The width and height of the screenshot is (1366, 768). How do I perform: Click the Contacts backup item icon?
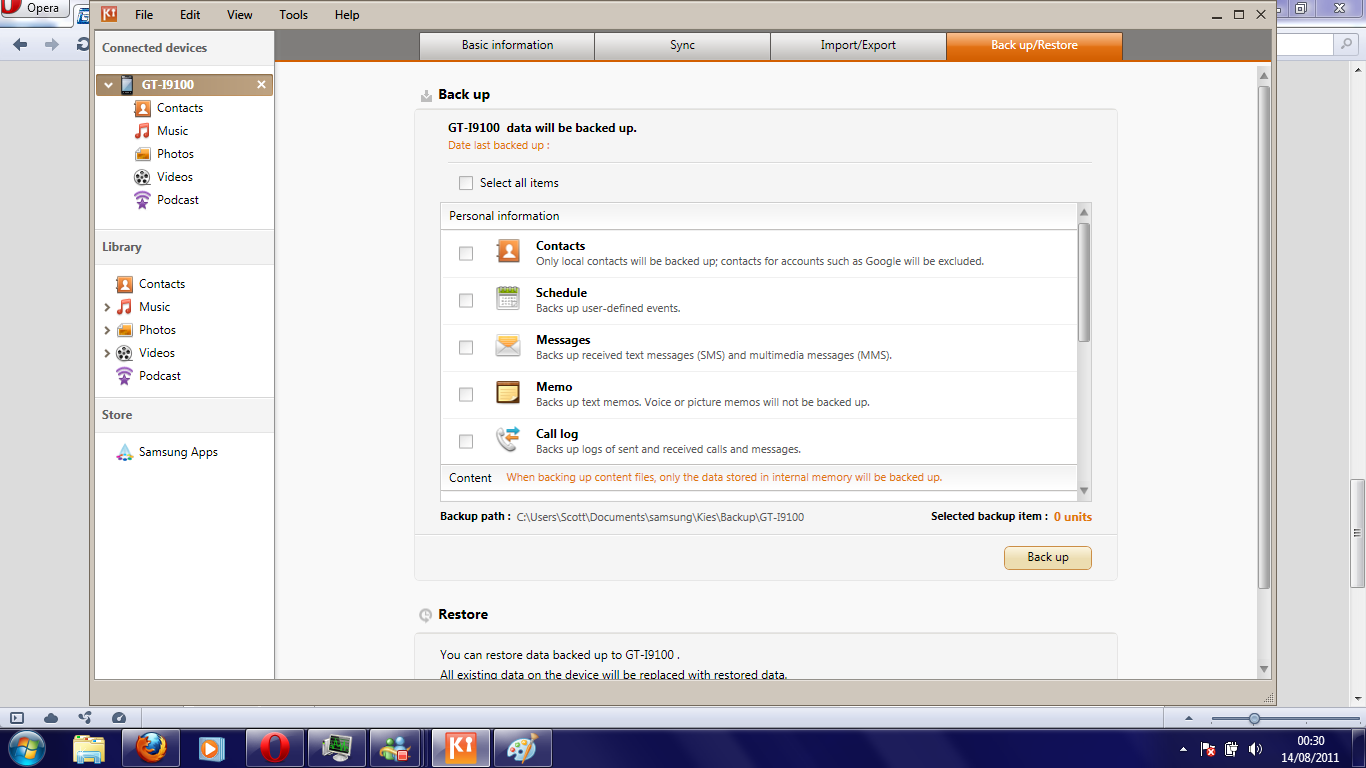(x=508, y=251)
